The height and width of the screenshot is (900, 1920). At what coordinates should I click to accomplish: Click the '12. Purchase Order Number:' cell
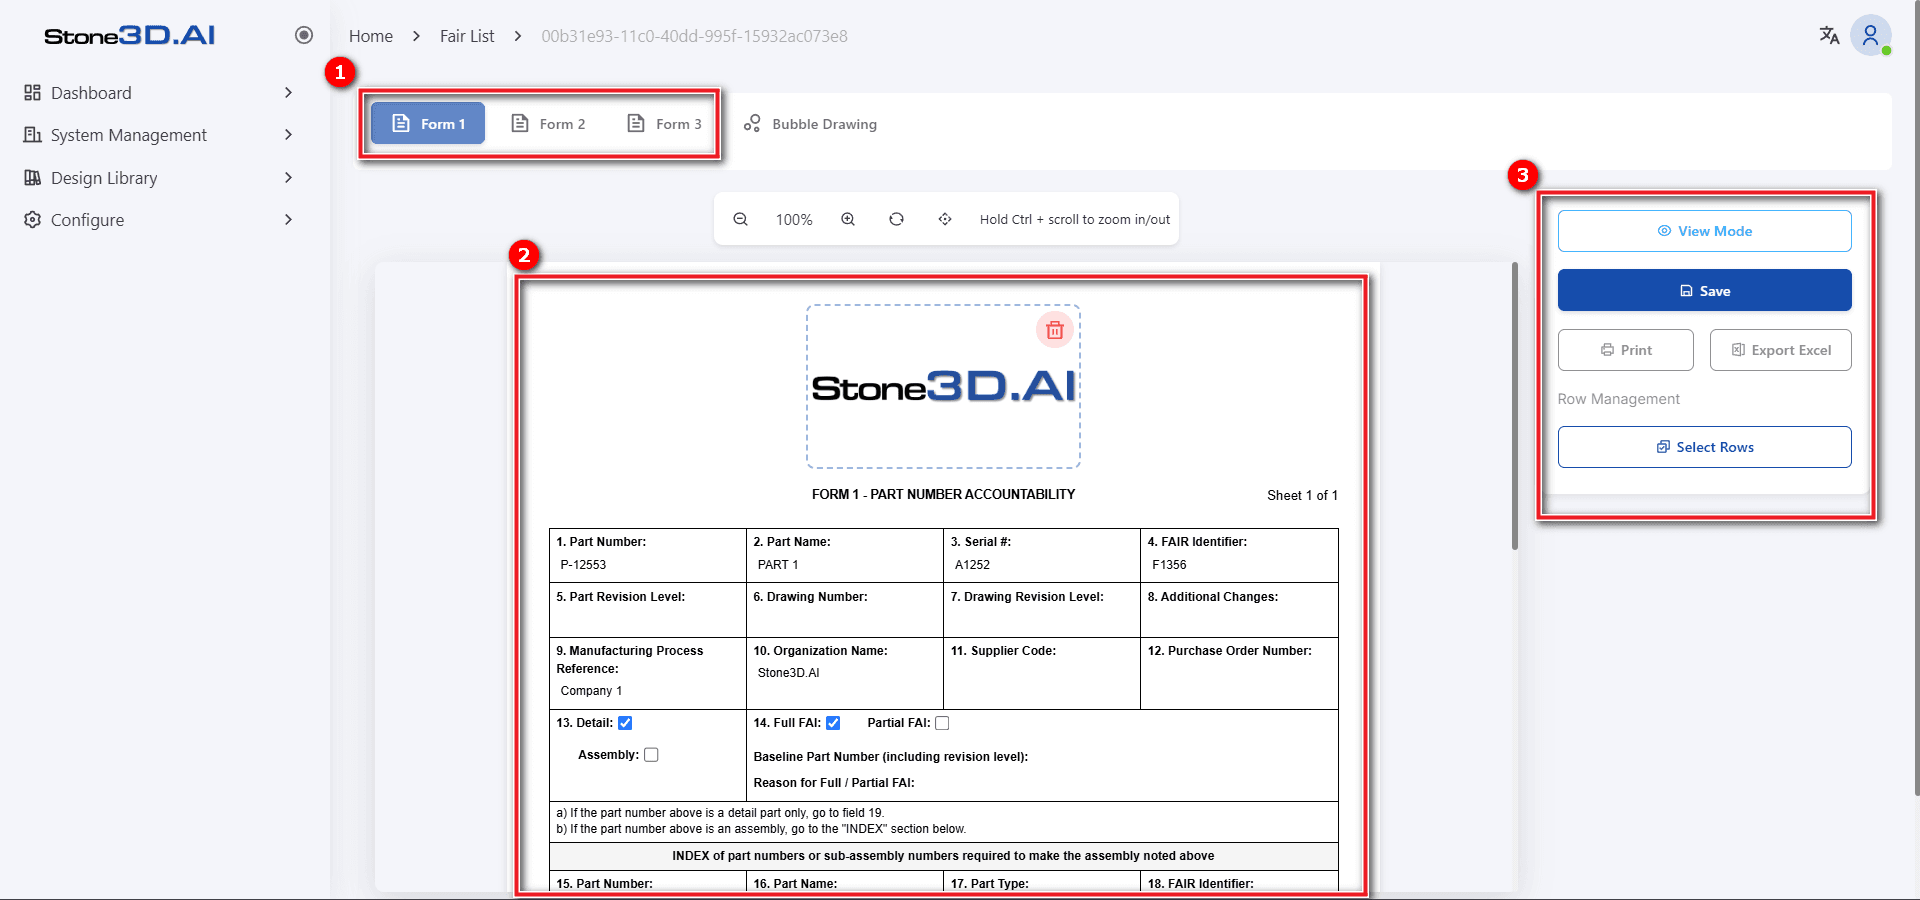tap(1239, 673)
